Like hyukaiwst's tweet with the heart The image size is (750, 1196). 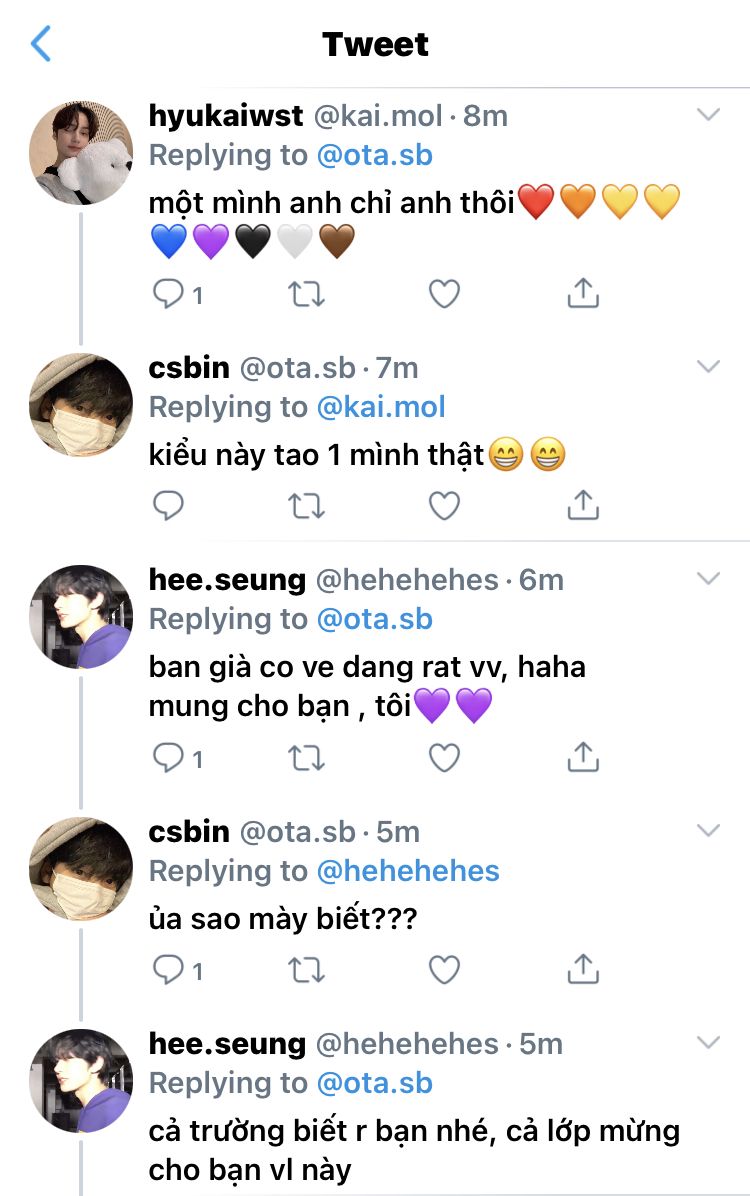(444, 294)
